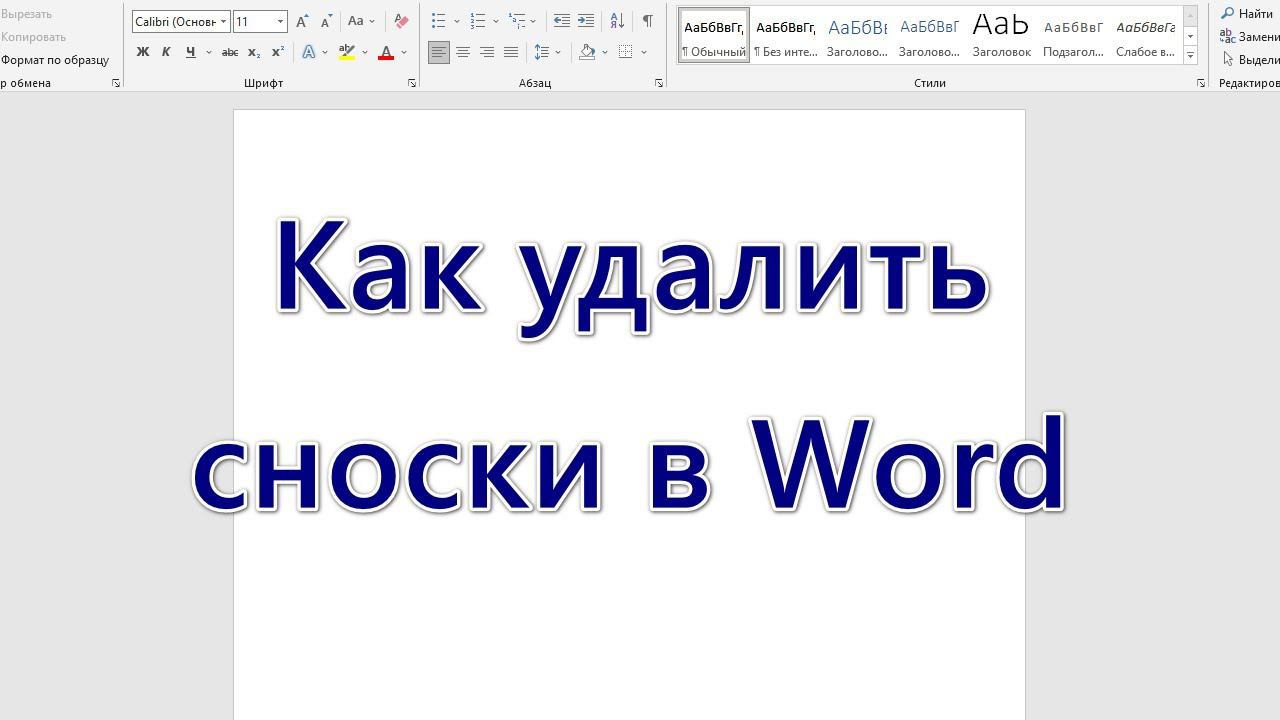The image size is (1280, 720).
Task: Click Найти to search the document
Action: pos(1247,14)
